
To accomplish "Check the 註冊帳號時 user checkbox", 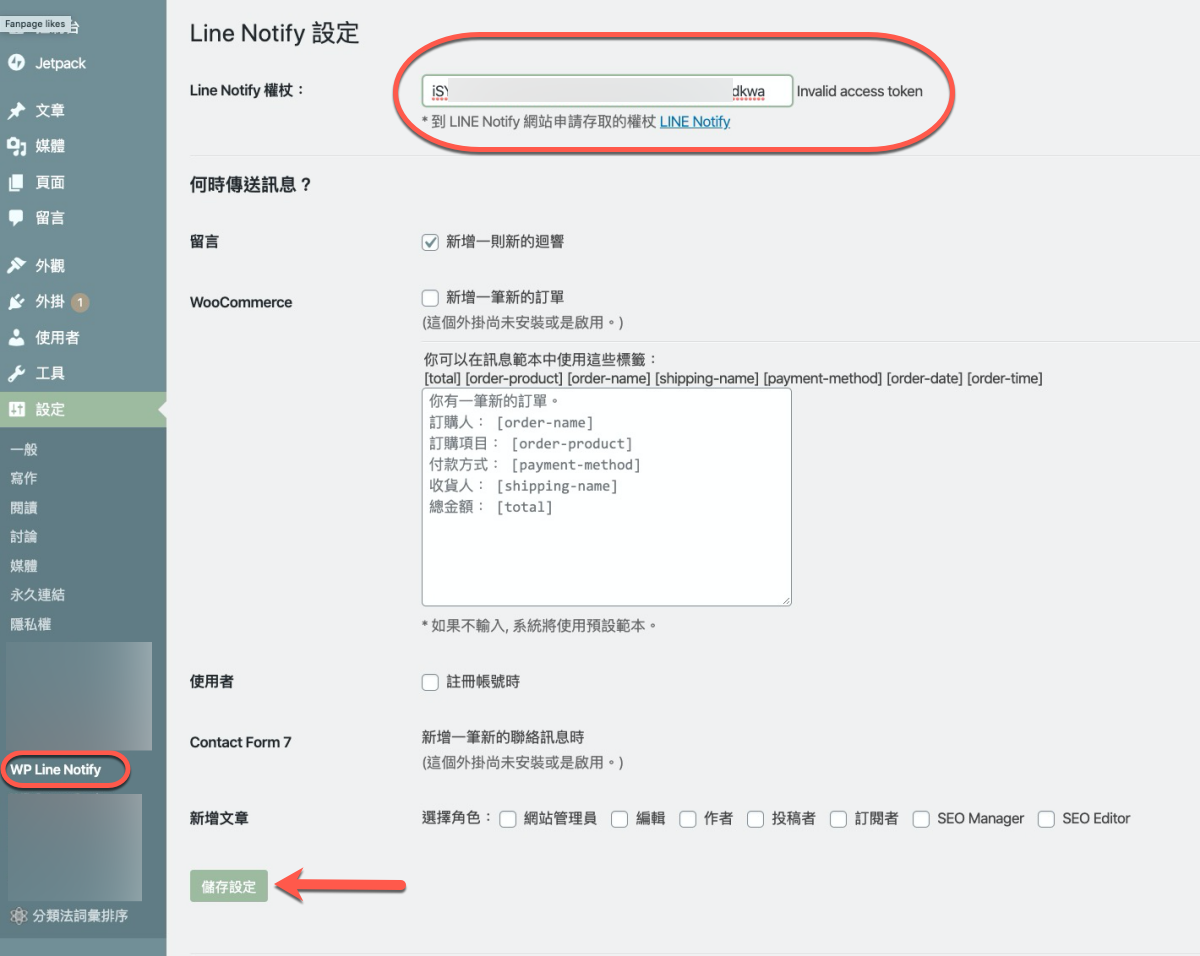I will (430, 682).
